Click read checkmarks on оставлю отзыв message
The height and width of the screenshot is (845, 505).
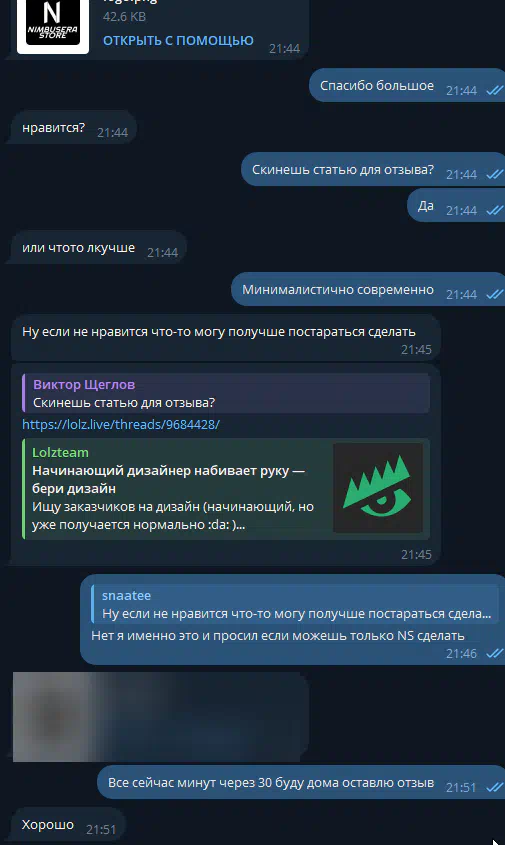[494, 787]
